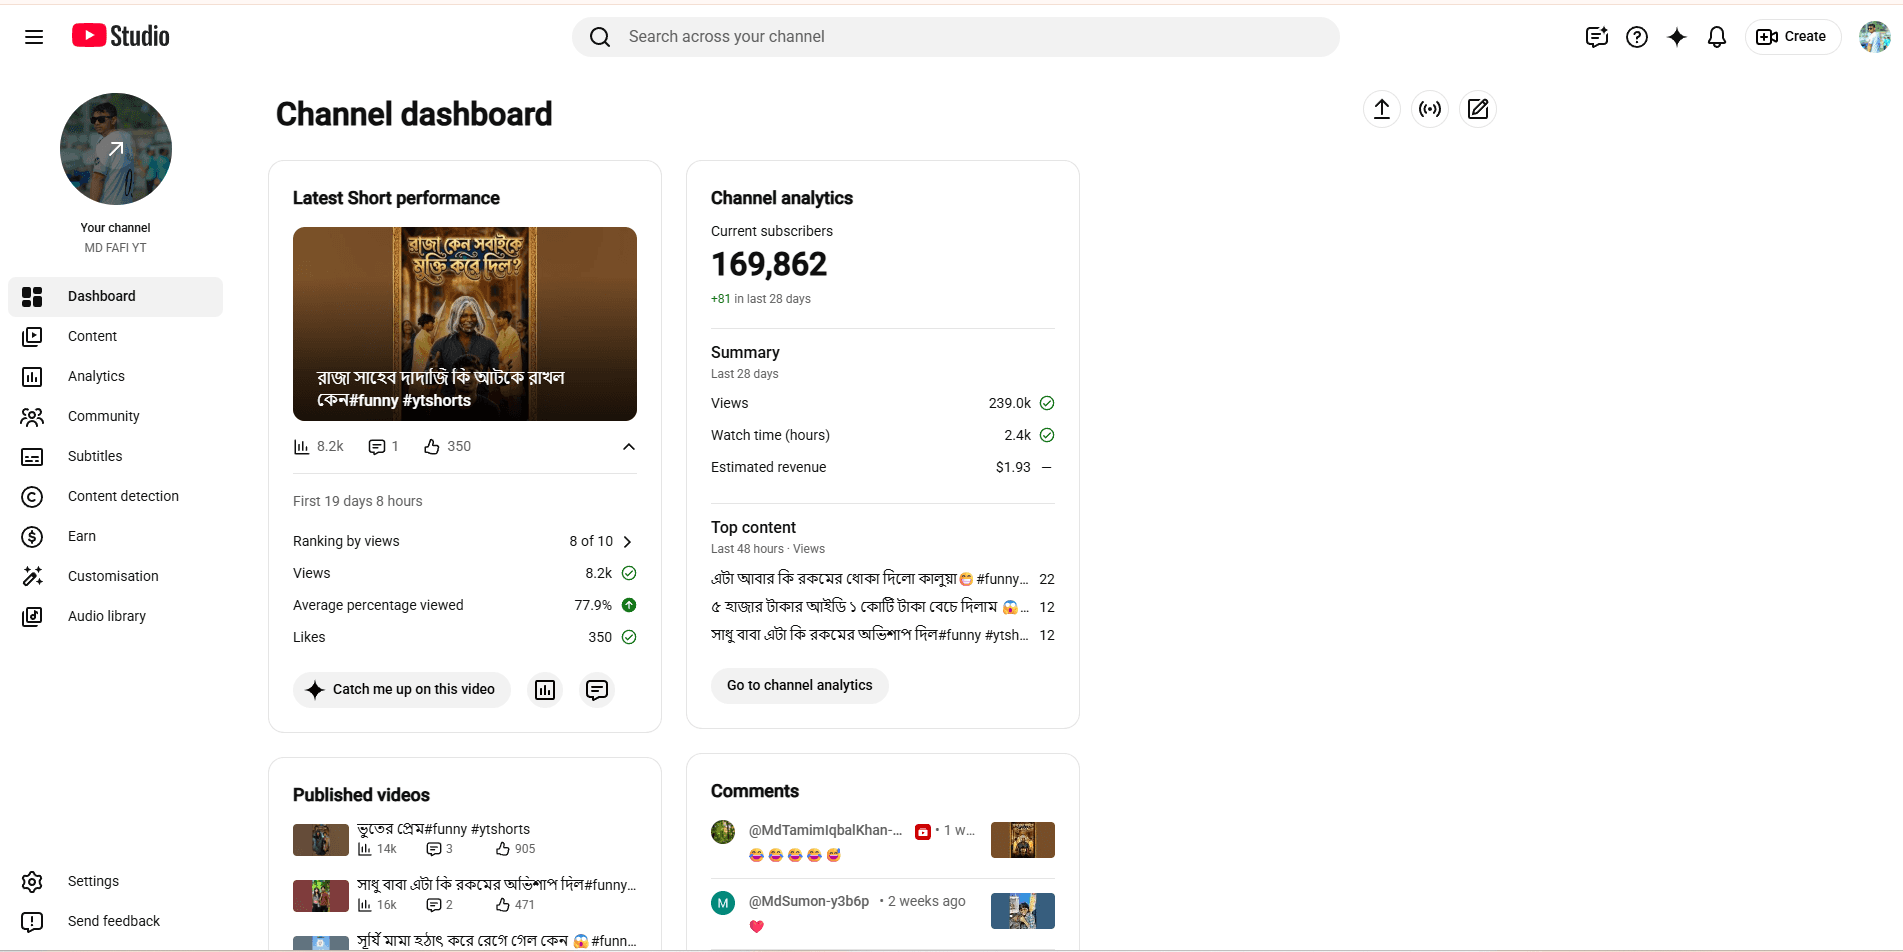Click the latest Short comment count icon
Image resolution: width=1903 pixels, height=952 pixels.
(x=377, y=447)
